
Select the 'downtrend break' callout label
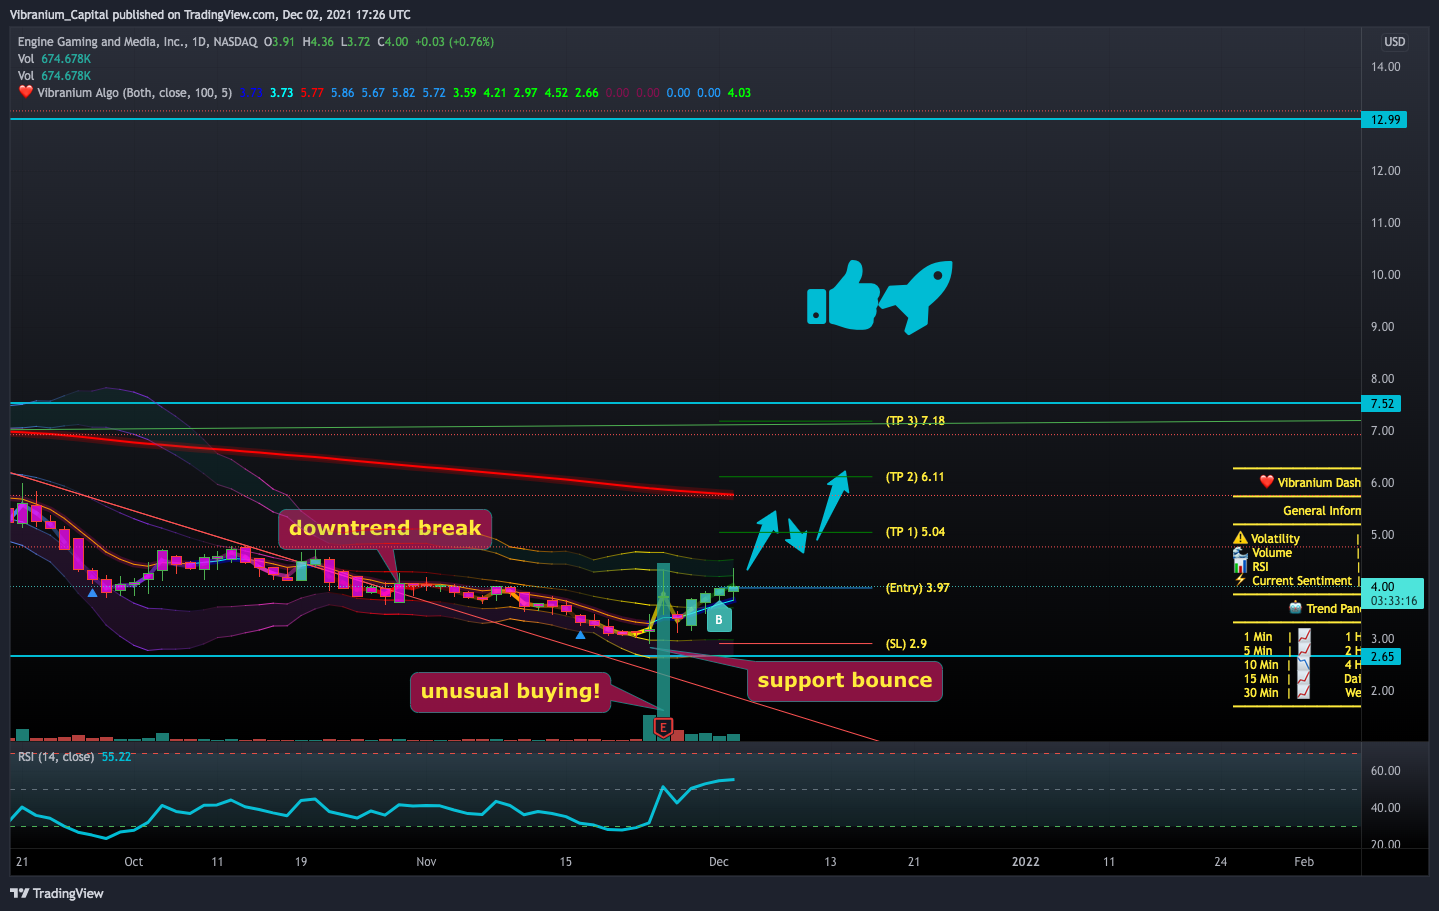point(385,528)
